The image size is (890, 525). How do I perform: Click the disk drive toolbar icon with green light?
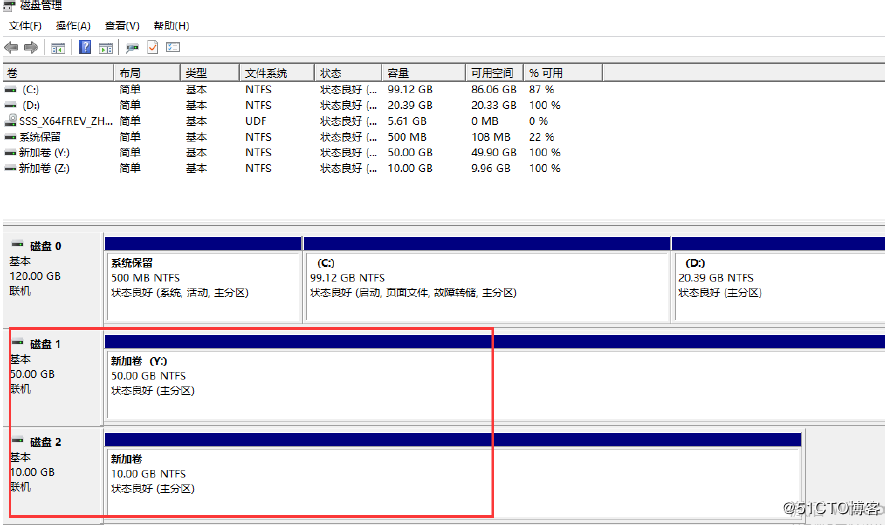(132, 48)
